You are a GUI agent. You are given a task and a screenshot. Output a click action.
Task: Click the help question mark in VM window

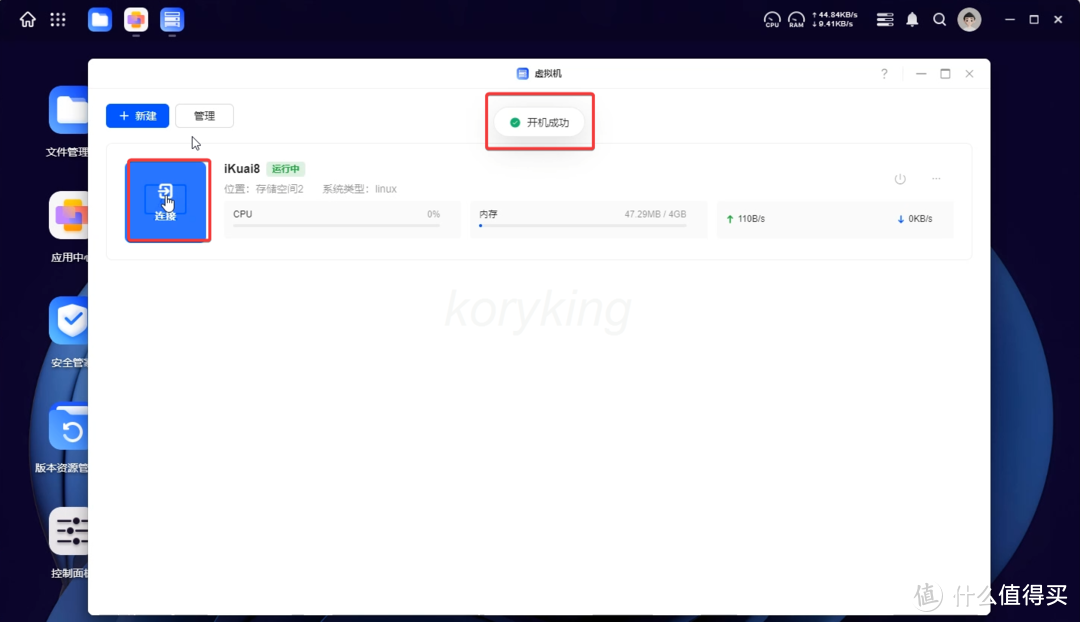point(884,73)
